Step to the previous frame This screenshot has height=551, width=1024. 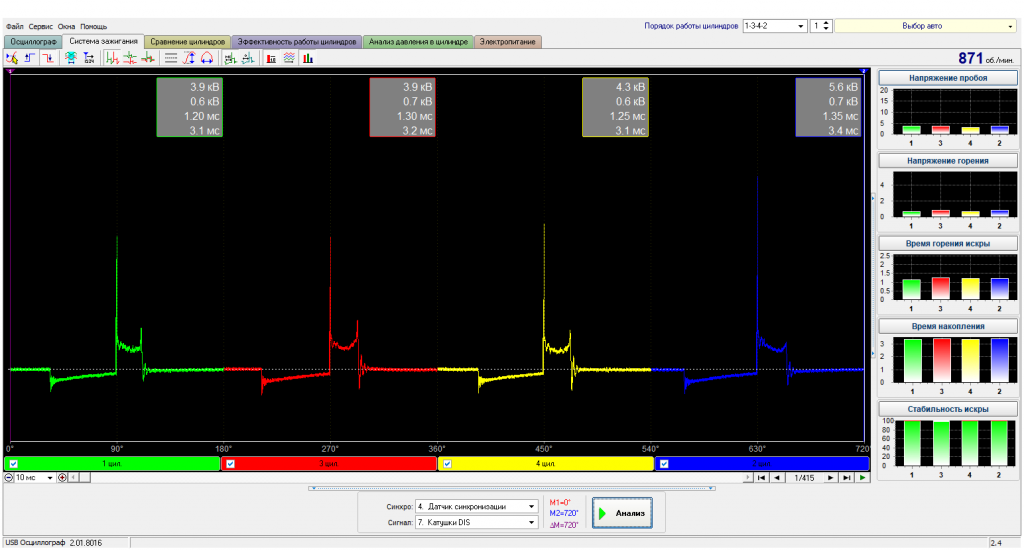[777, 478]
